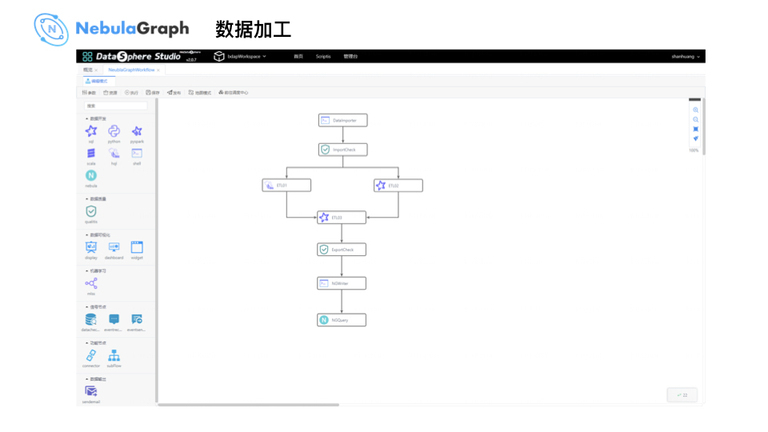768x432 pixels.
Task: Select the widget node icon
Action: click(137, 247)
